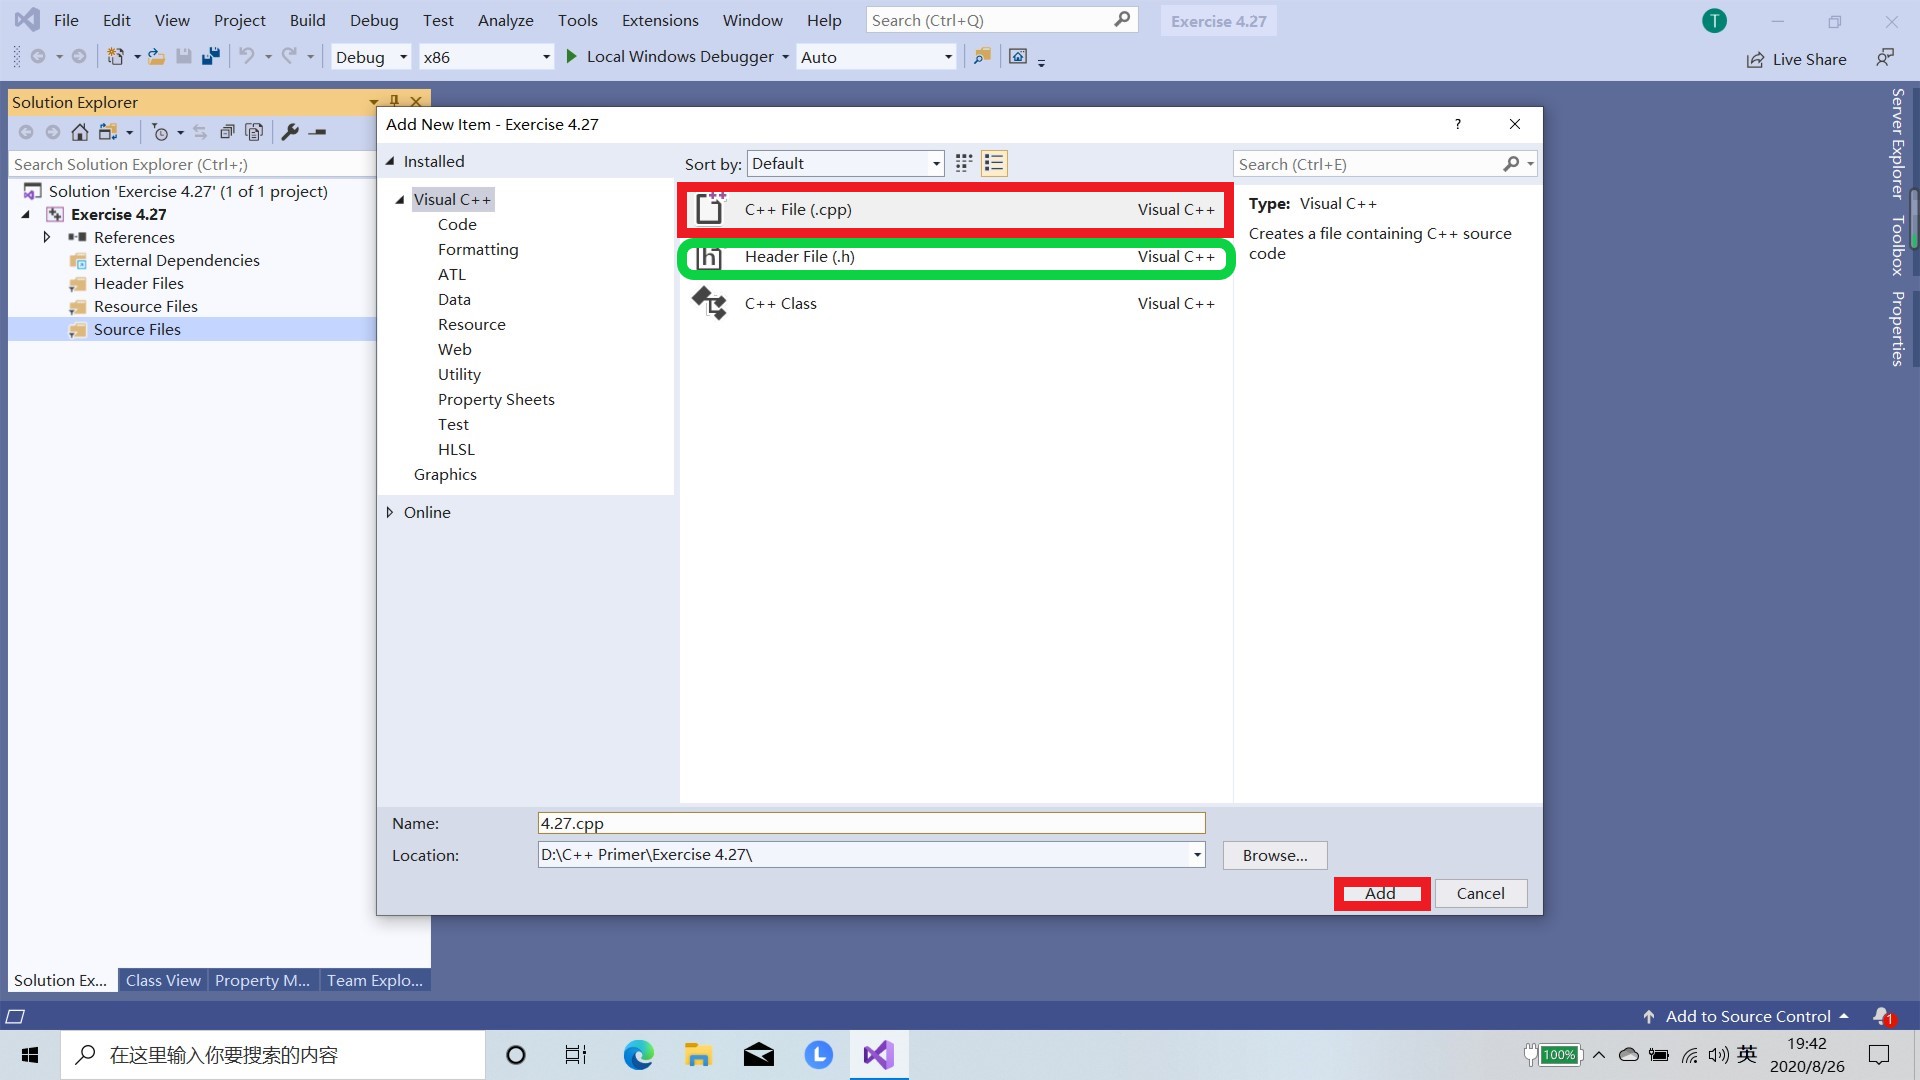Click the Save All icon on toolbar

point(209,56)
